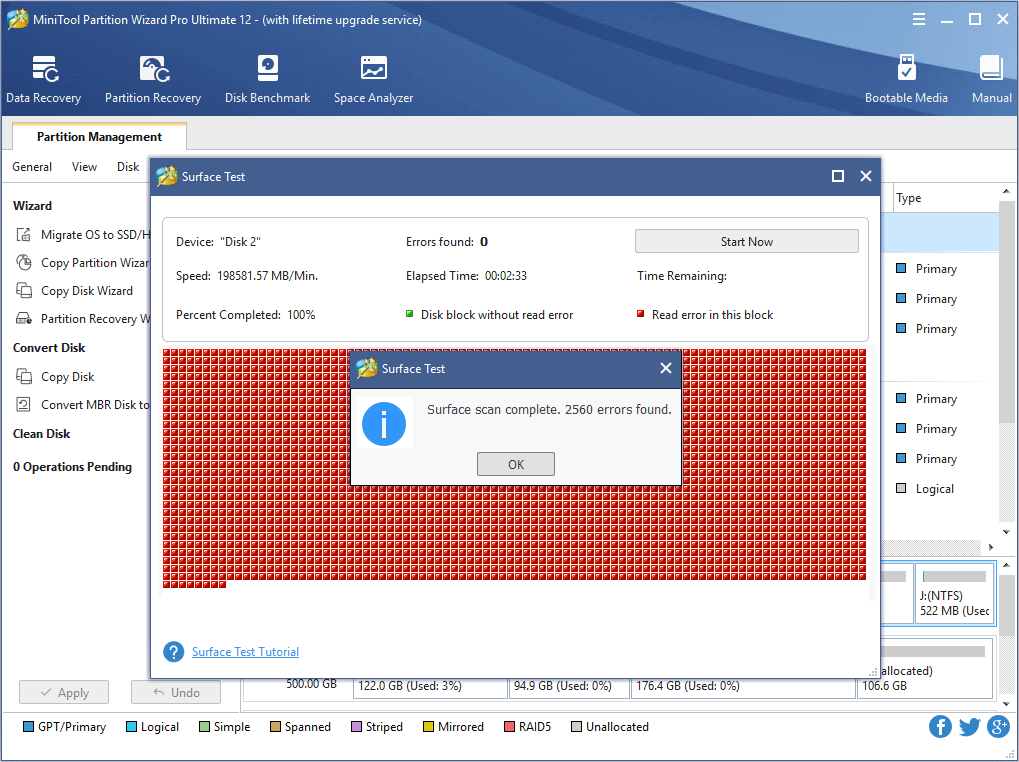Open the Manual

pos(990,78)
